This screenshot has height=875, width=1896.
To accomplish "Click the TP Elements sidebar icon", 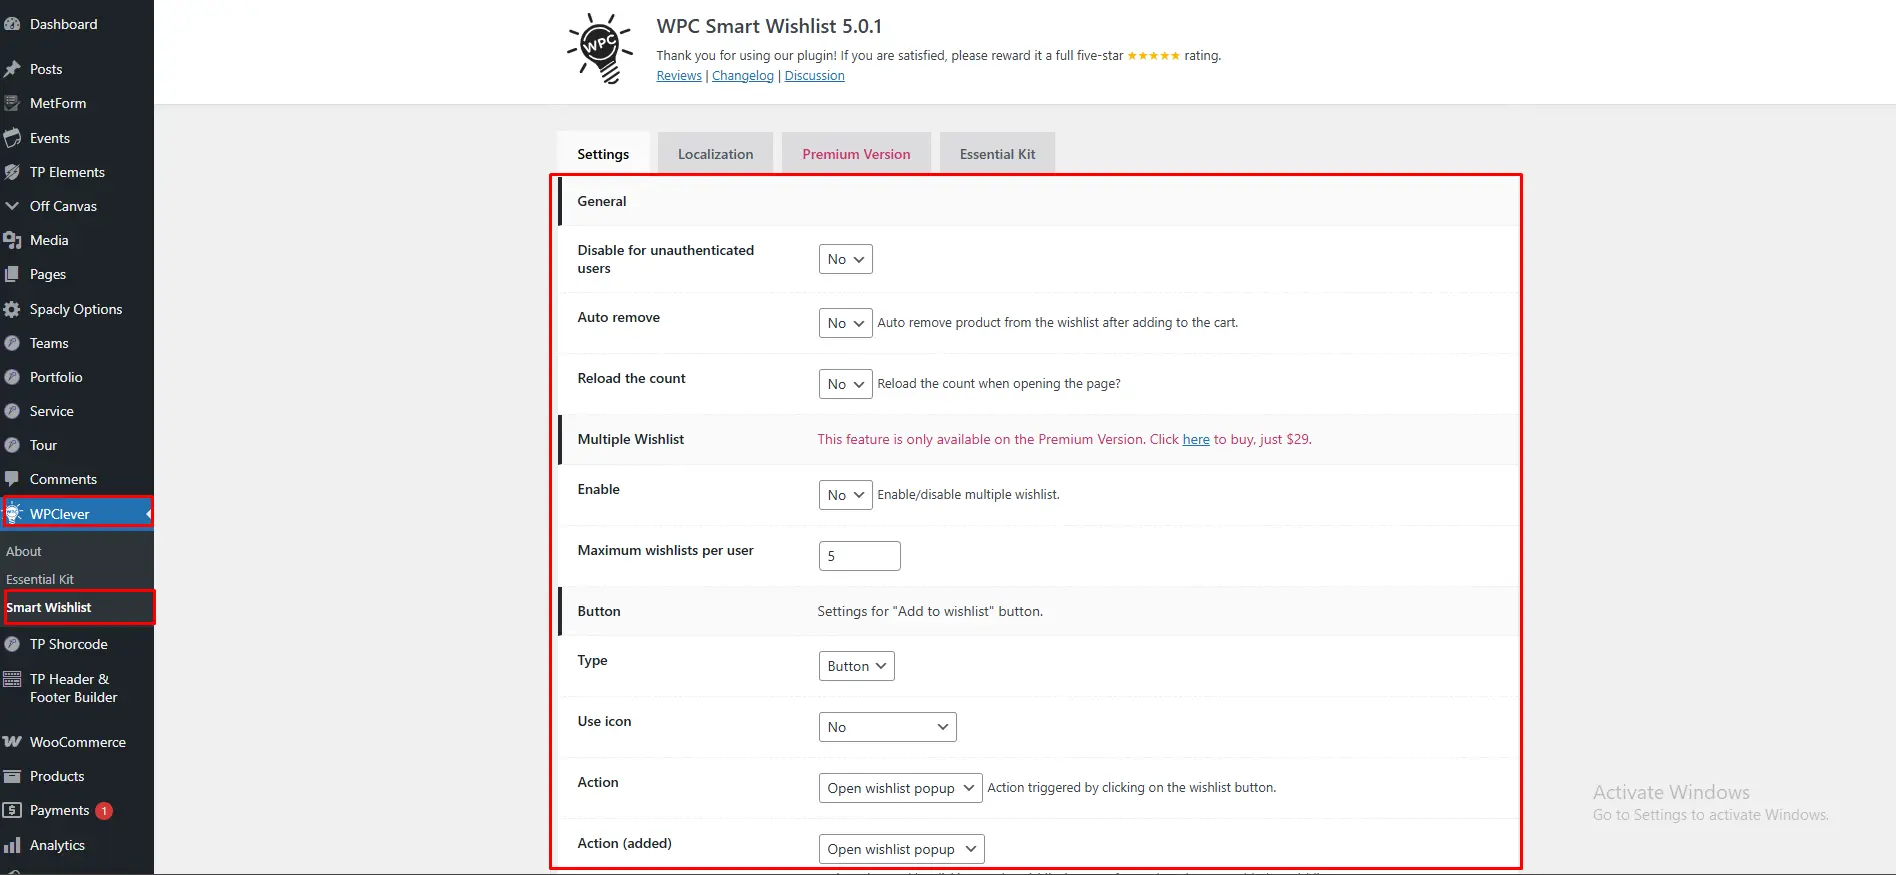I will pyautogui.click(x=12, y=172).
